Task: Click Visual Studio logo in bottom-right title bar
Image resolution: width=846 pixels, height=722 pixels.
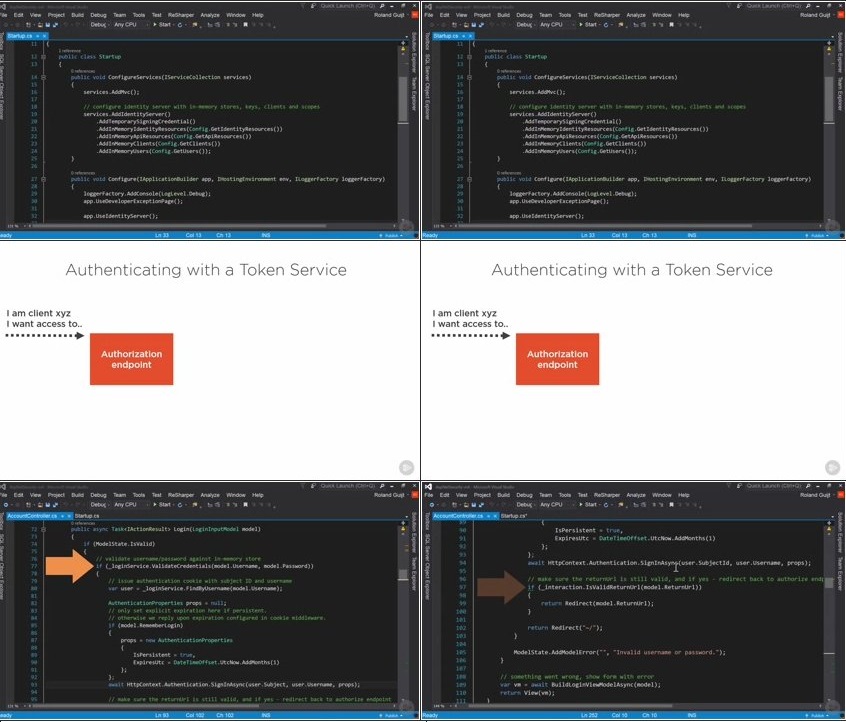Action: click(428, 486)
